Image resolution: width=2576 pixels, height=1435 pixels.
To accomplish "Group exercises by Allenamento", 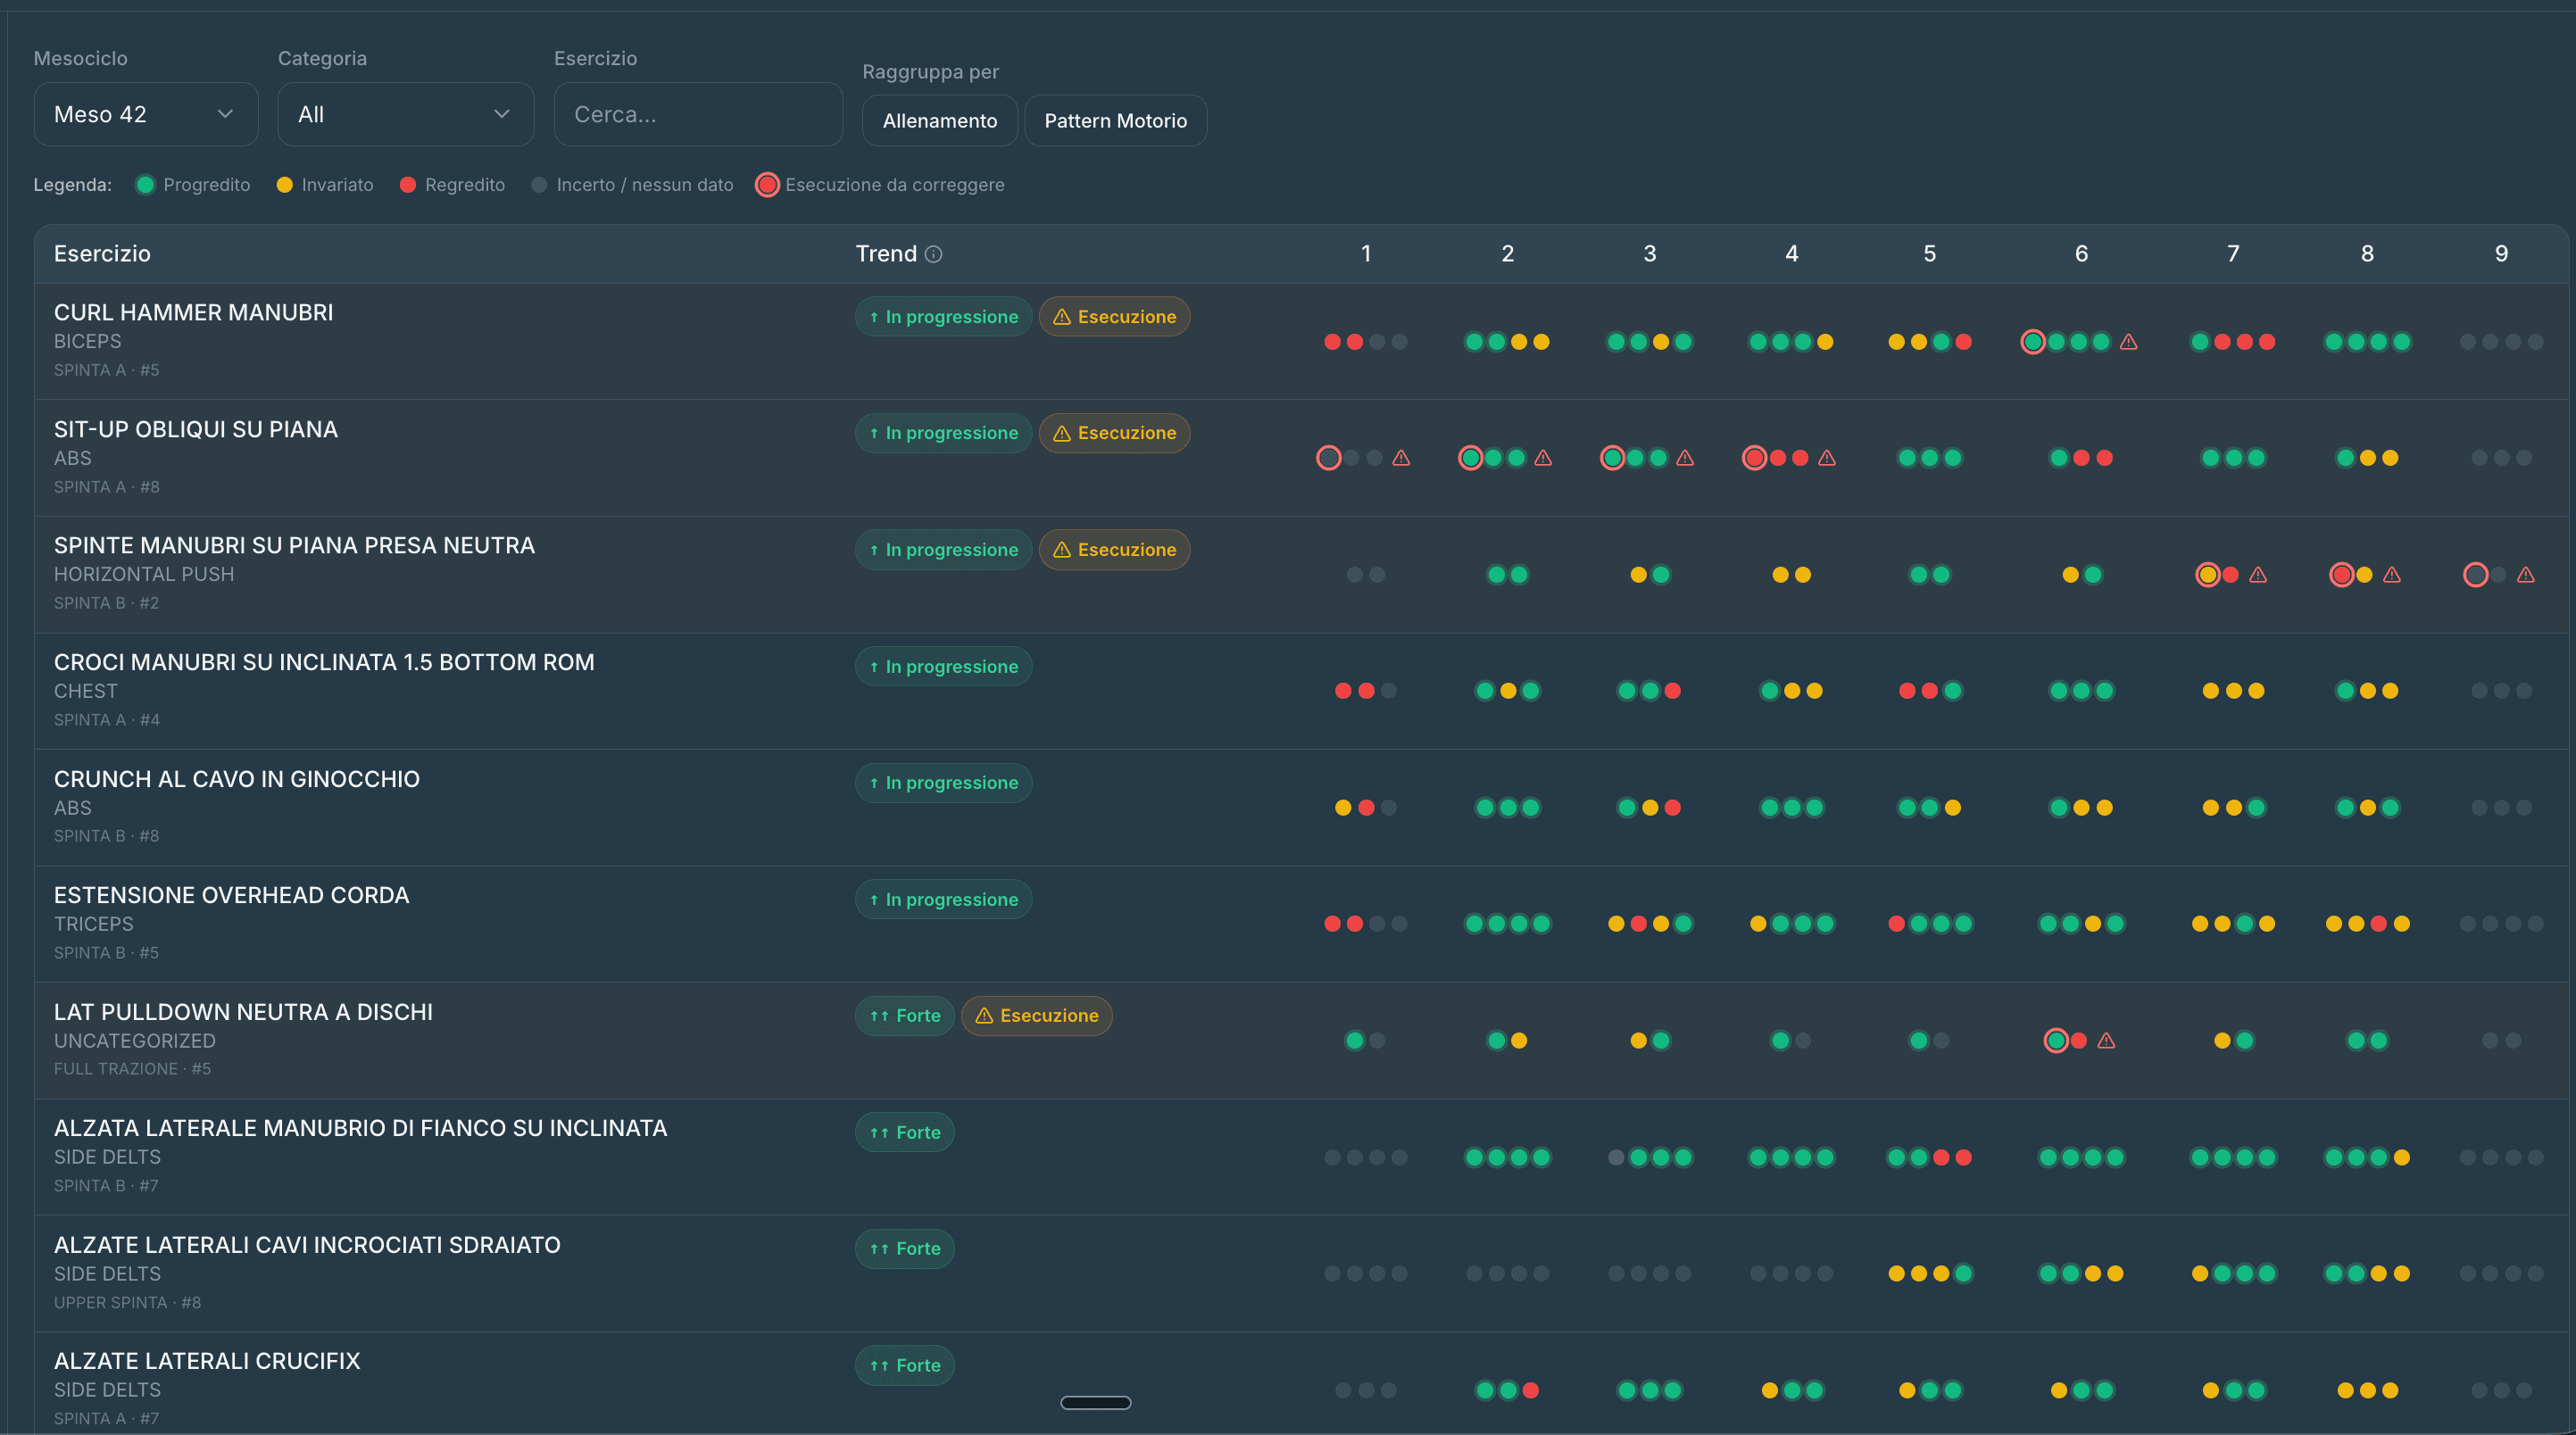I will 940,121.
